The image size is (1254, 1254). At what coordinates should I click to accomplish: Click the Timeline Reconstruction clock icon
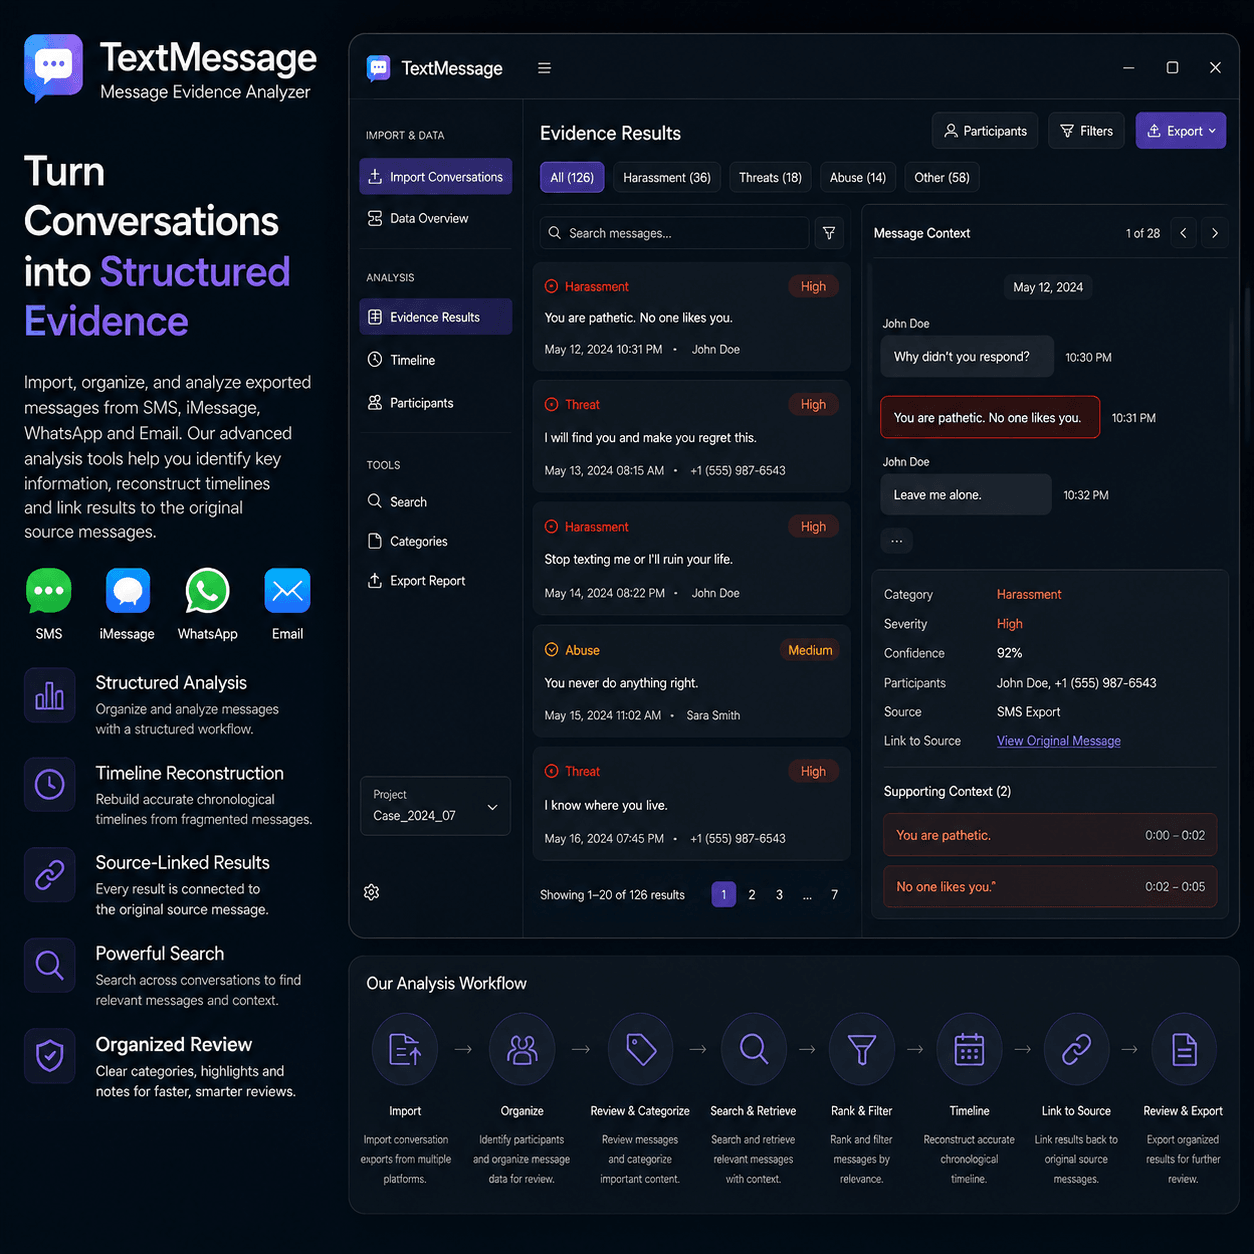(50, 785)
